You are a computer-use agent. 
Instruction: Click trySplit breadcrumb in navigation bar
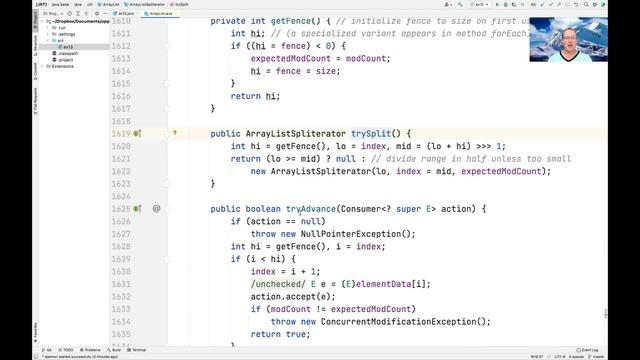[179, 4]
